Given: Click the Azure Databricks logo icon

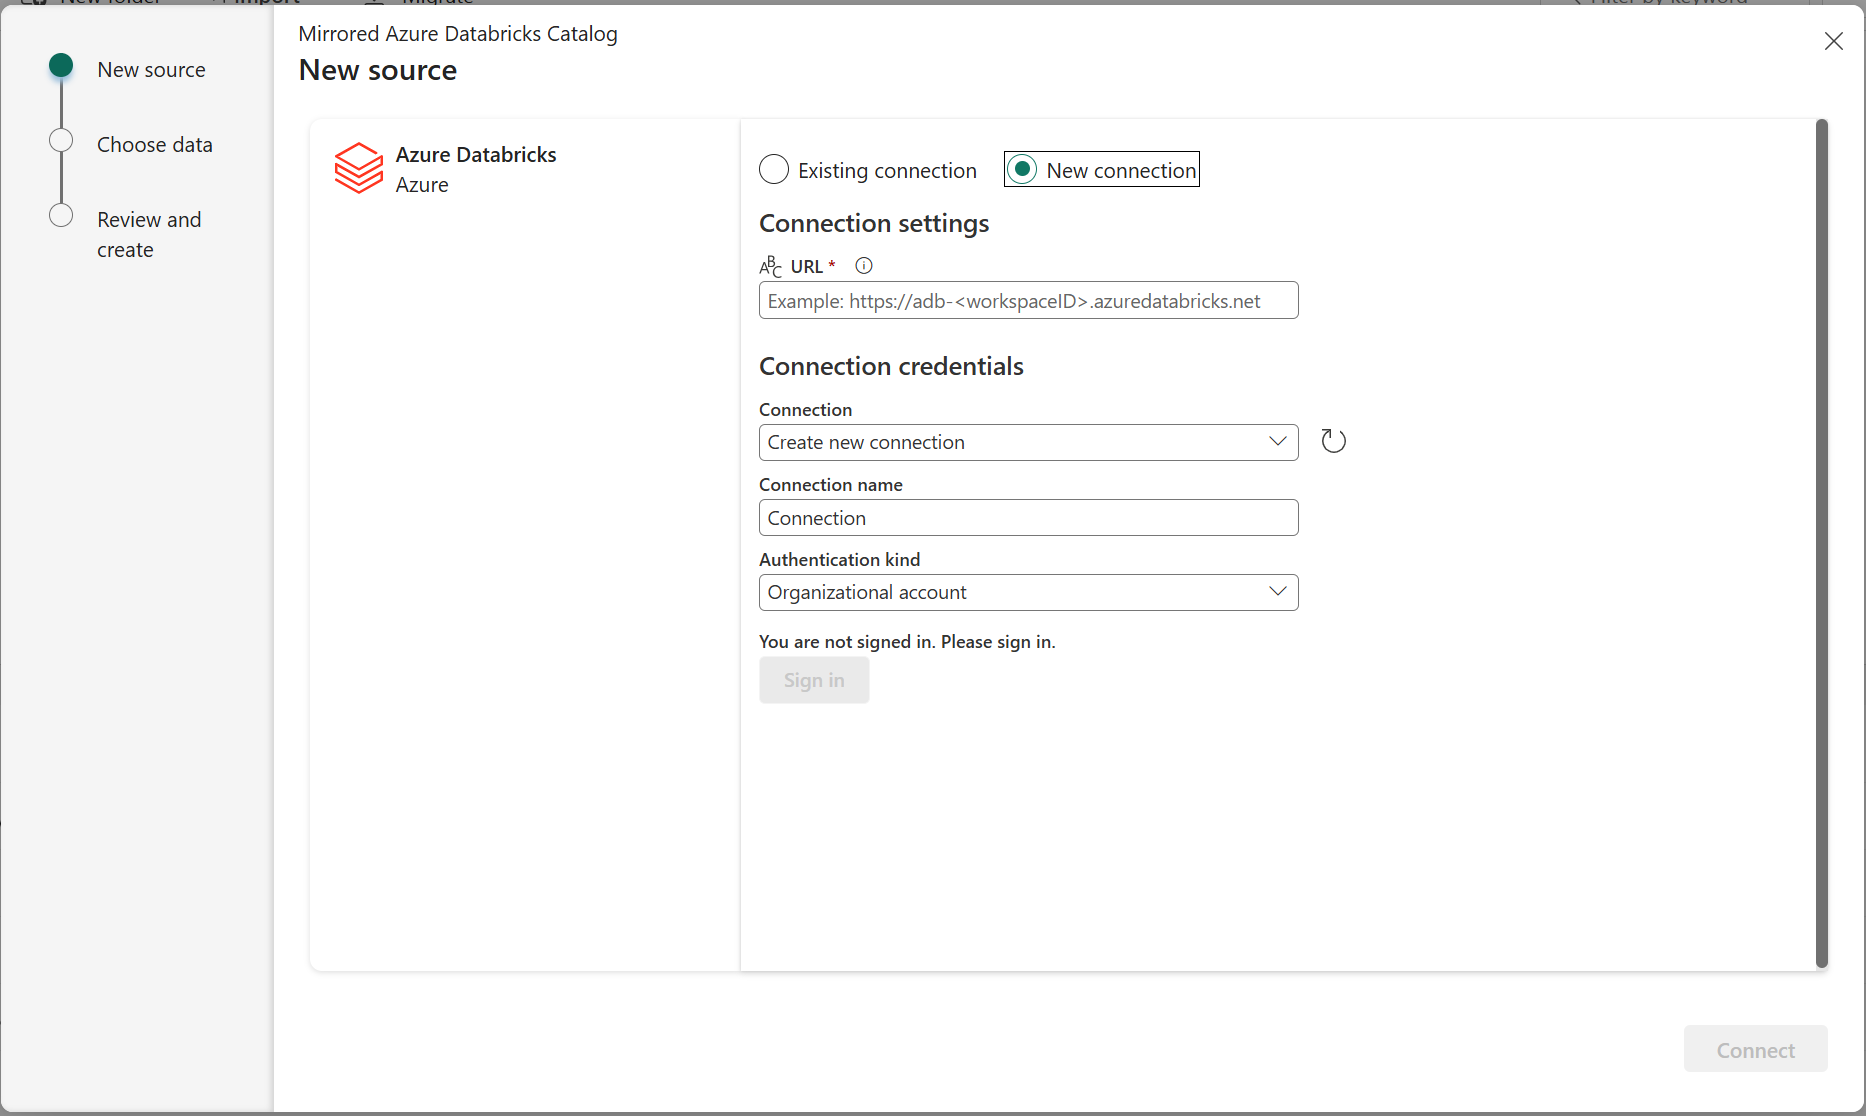Looking at the screenshot, I should 359,168.
